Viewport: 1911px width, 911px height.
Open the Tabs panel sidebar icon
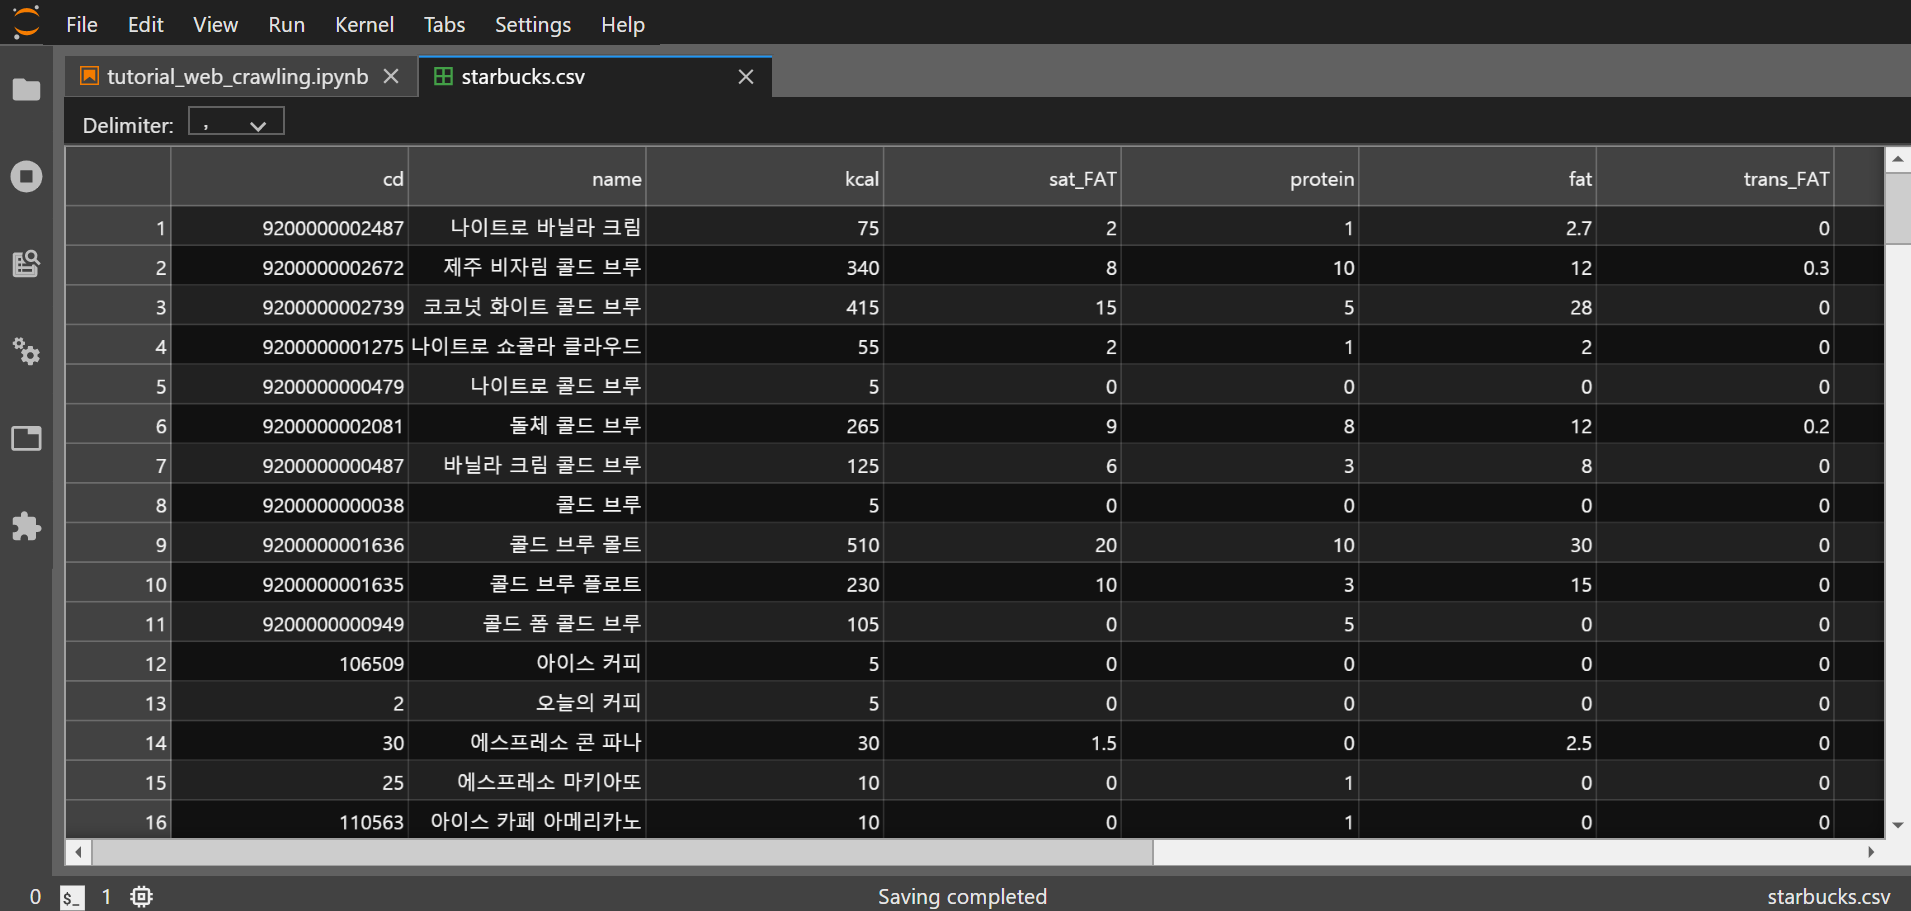[26, 438]
